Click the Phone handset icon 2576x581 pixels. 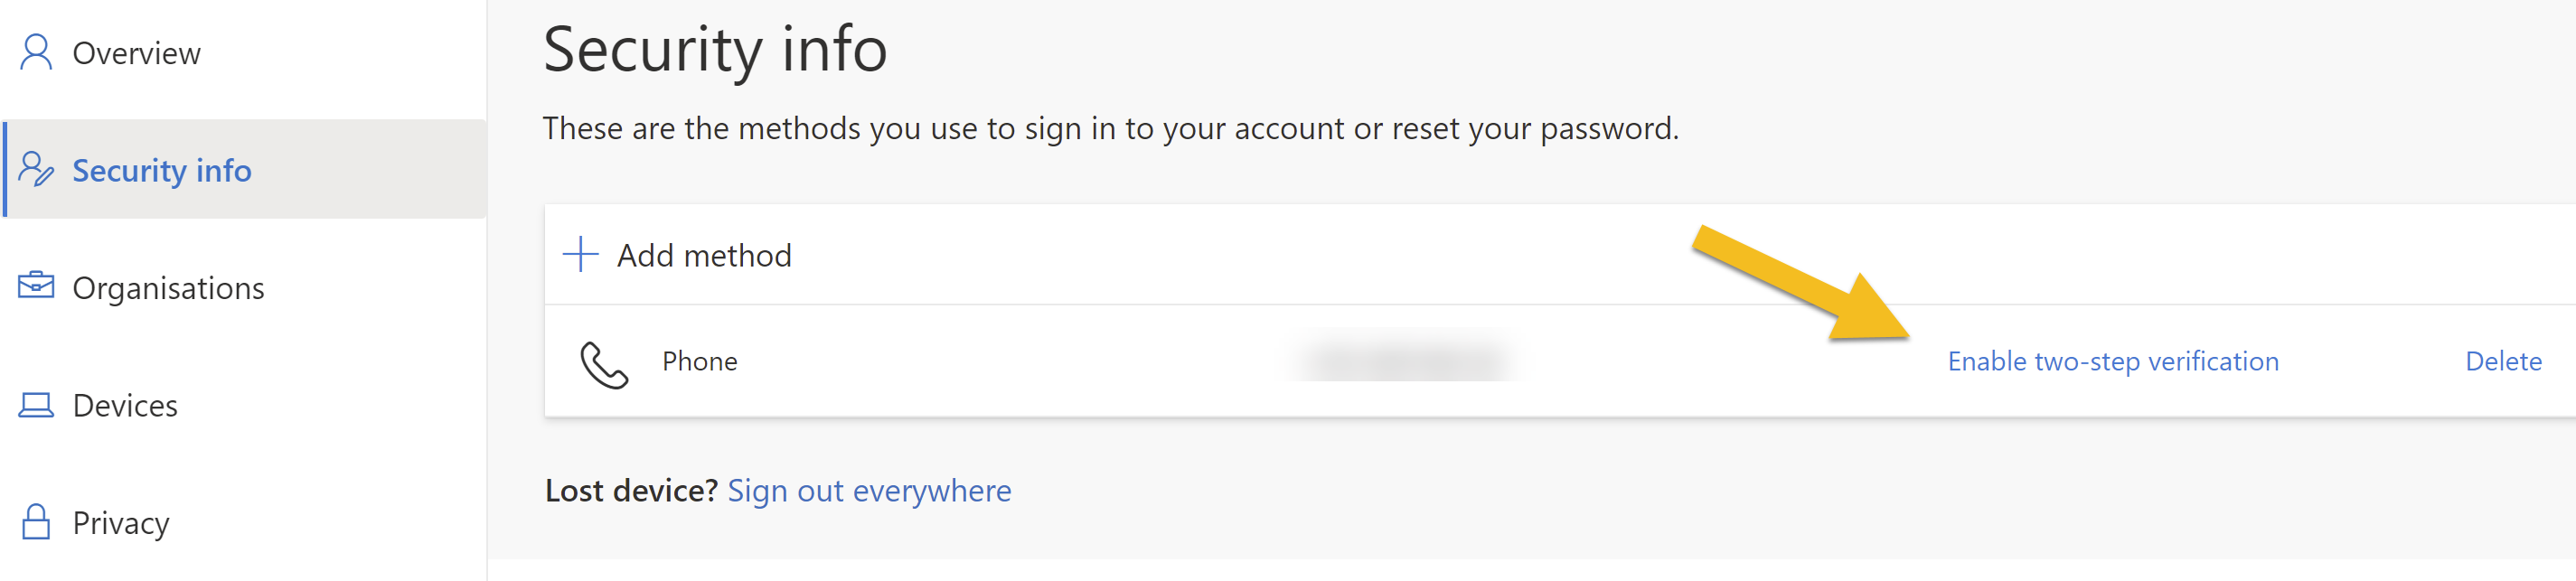pos(604,365)
